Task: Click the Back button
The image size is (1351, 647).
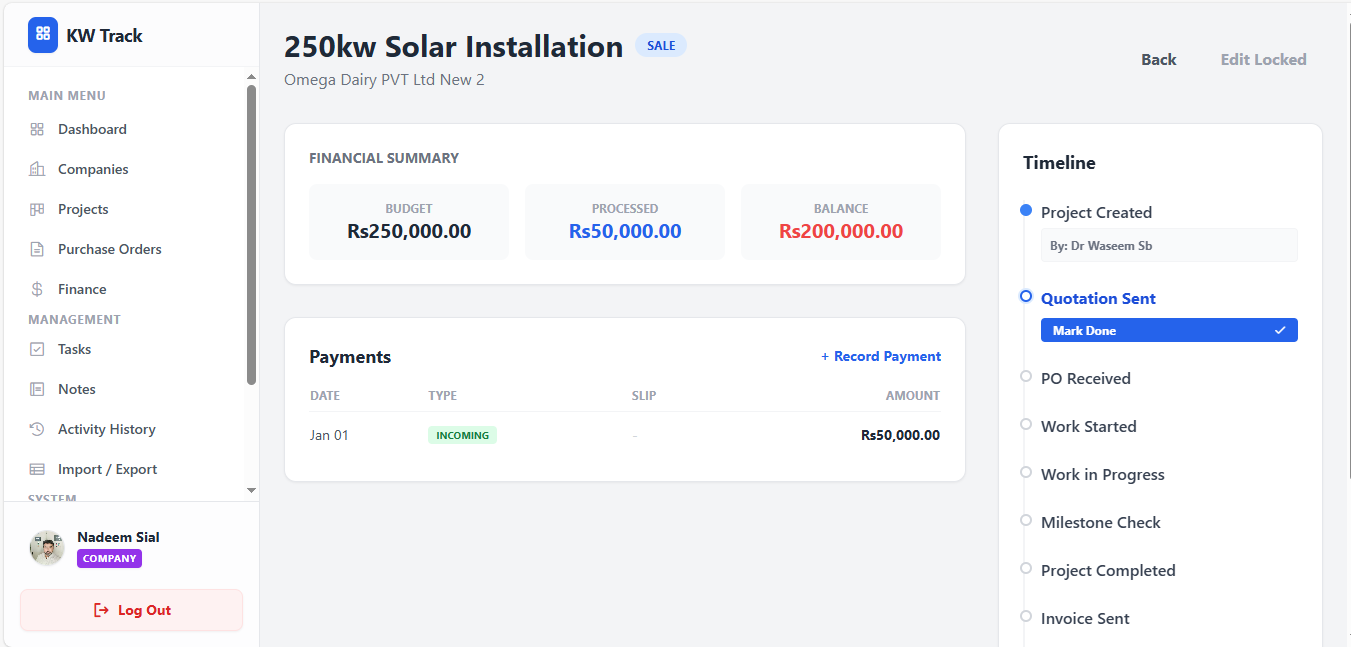Action: pyautogui.click(x=1158, y=60)
